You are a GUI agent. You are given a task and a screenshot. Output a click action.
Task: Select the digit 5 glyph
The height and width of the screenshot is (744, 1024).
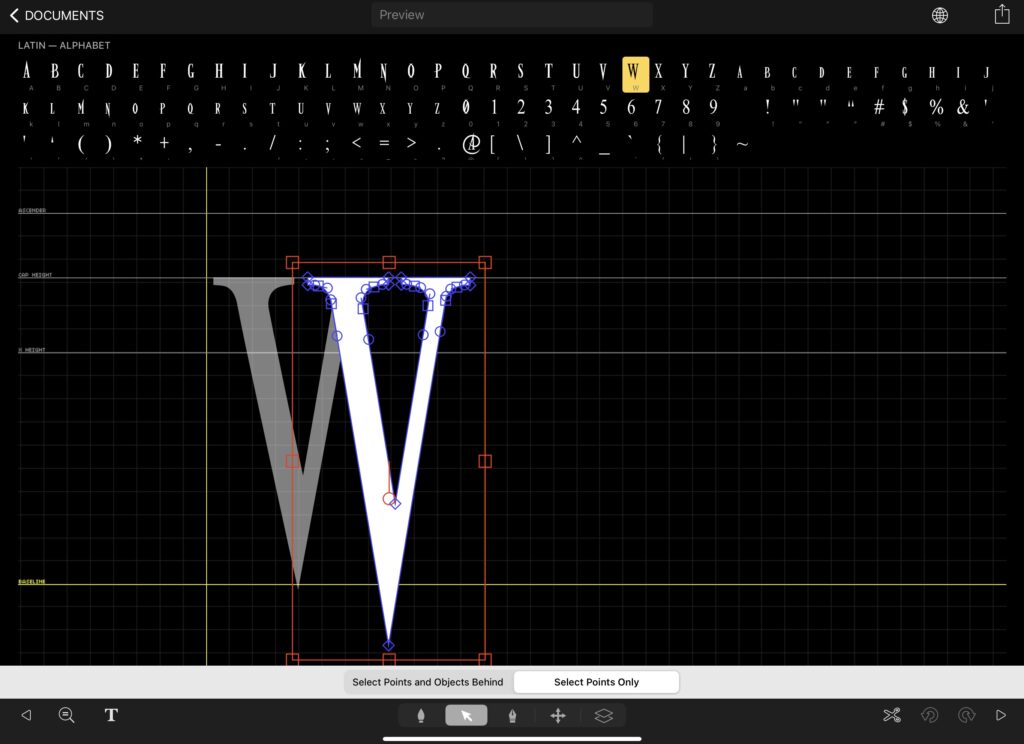[x=603, y=107]
